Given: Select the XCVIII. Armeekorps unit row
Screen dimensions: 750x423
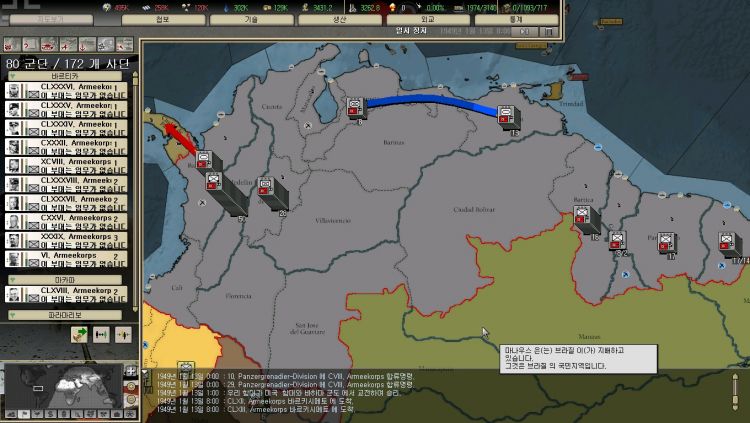Looking at the screenshot, I should click(x=66, y=166).
